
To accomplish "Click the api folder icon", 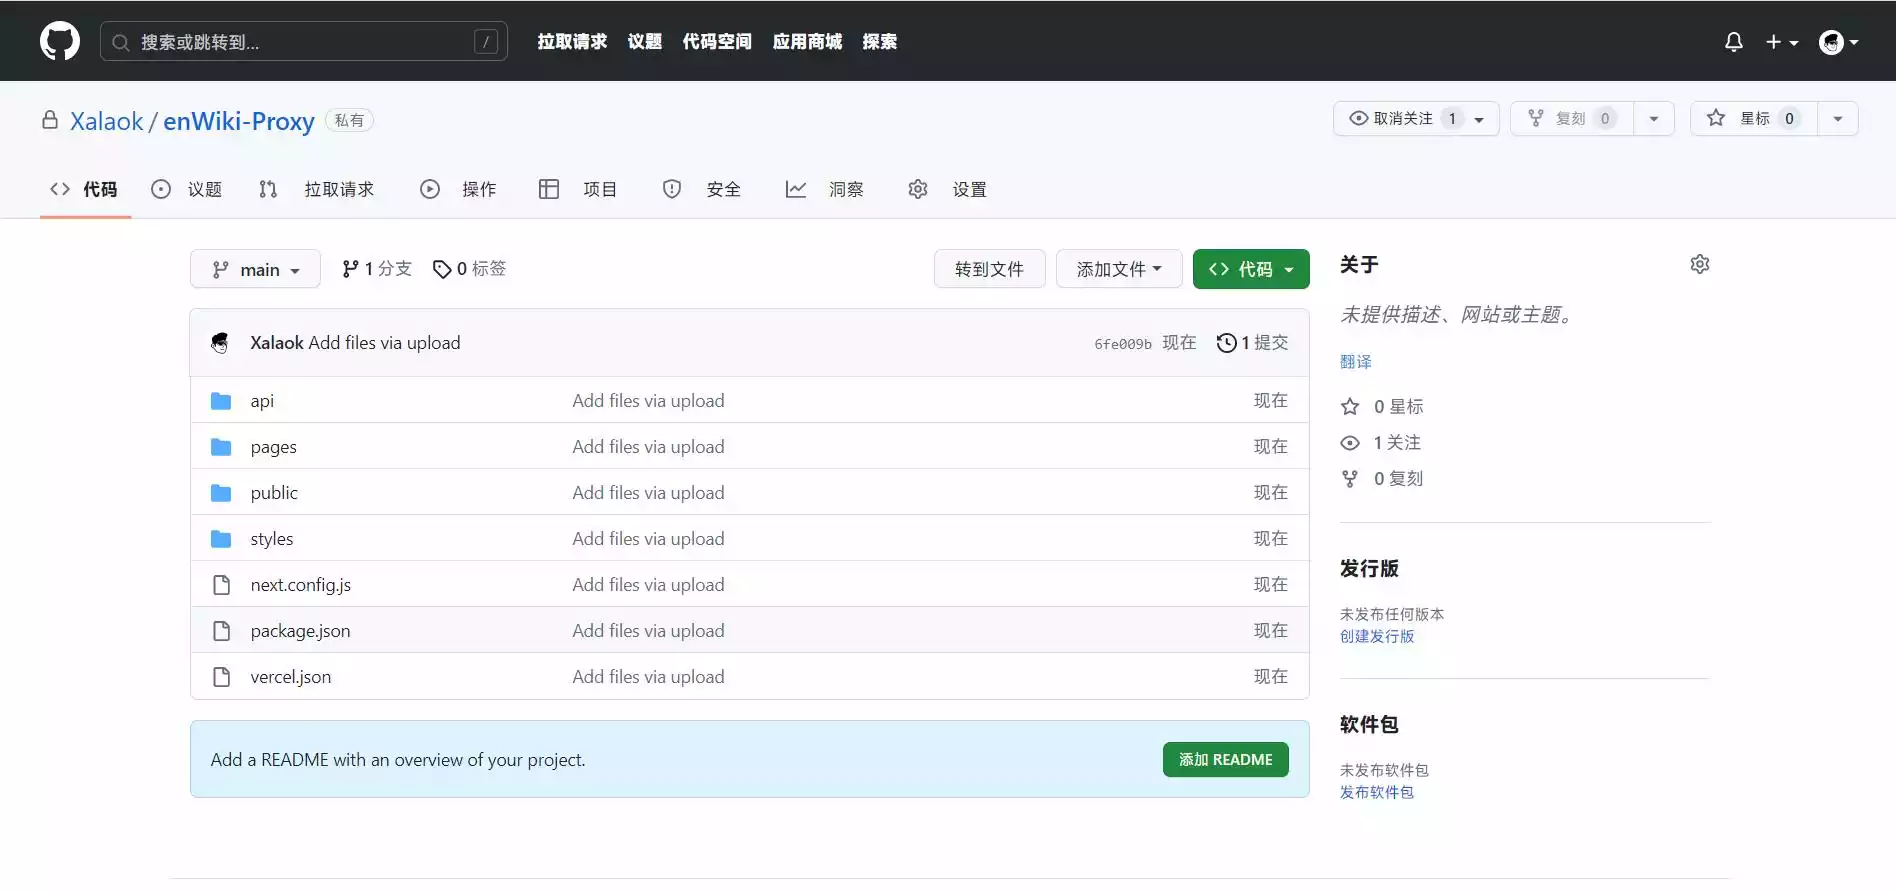I will (x=221, y=401).
